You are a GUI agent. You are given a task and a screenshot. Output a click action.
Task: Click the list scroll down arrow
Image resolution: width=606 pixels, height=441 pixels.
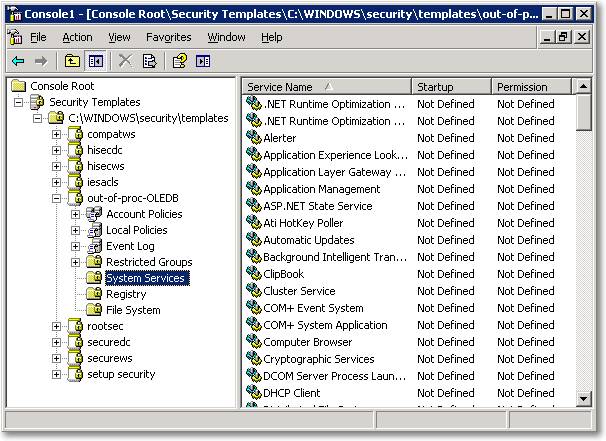pyautogui.click(x=583, y=398)
